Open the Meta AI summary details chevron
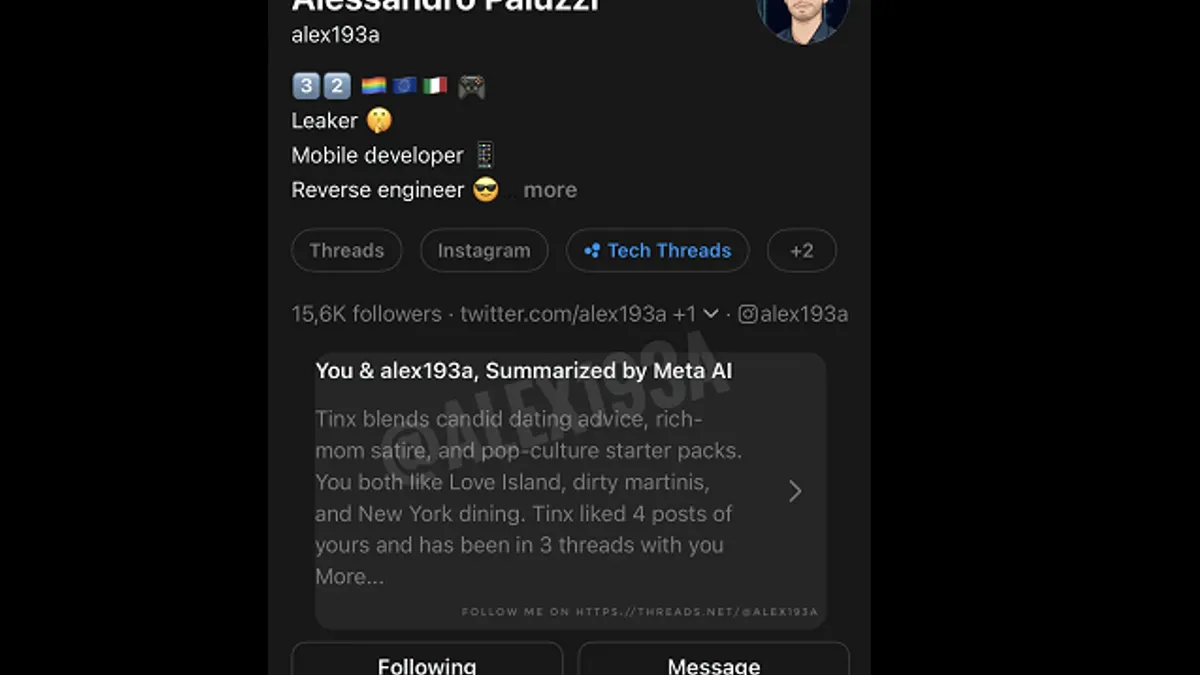Screen dimensions: 1200x675 (795, 490)
